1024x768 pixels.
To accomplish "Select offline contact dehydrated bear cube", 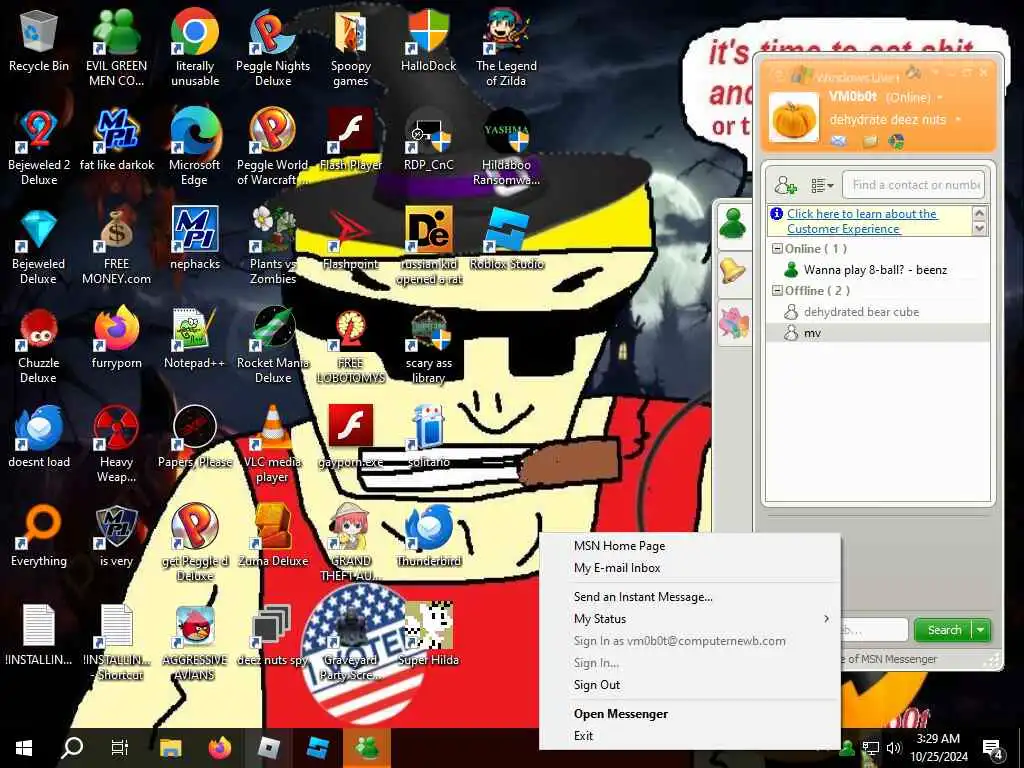I will point(861,312).
